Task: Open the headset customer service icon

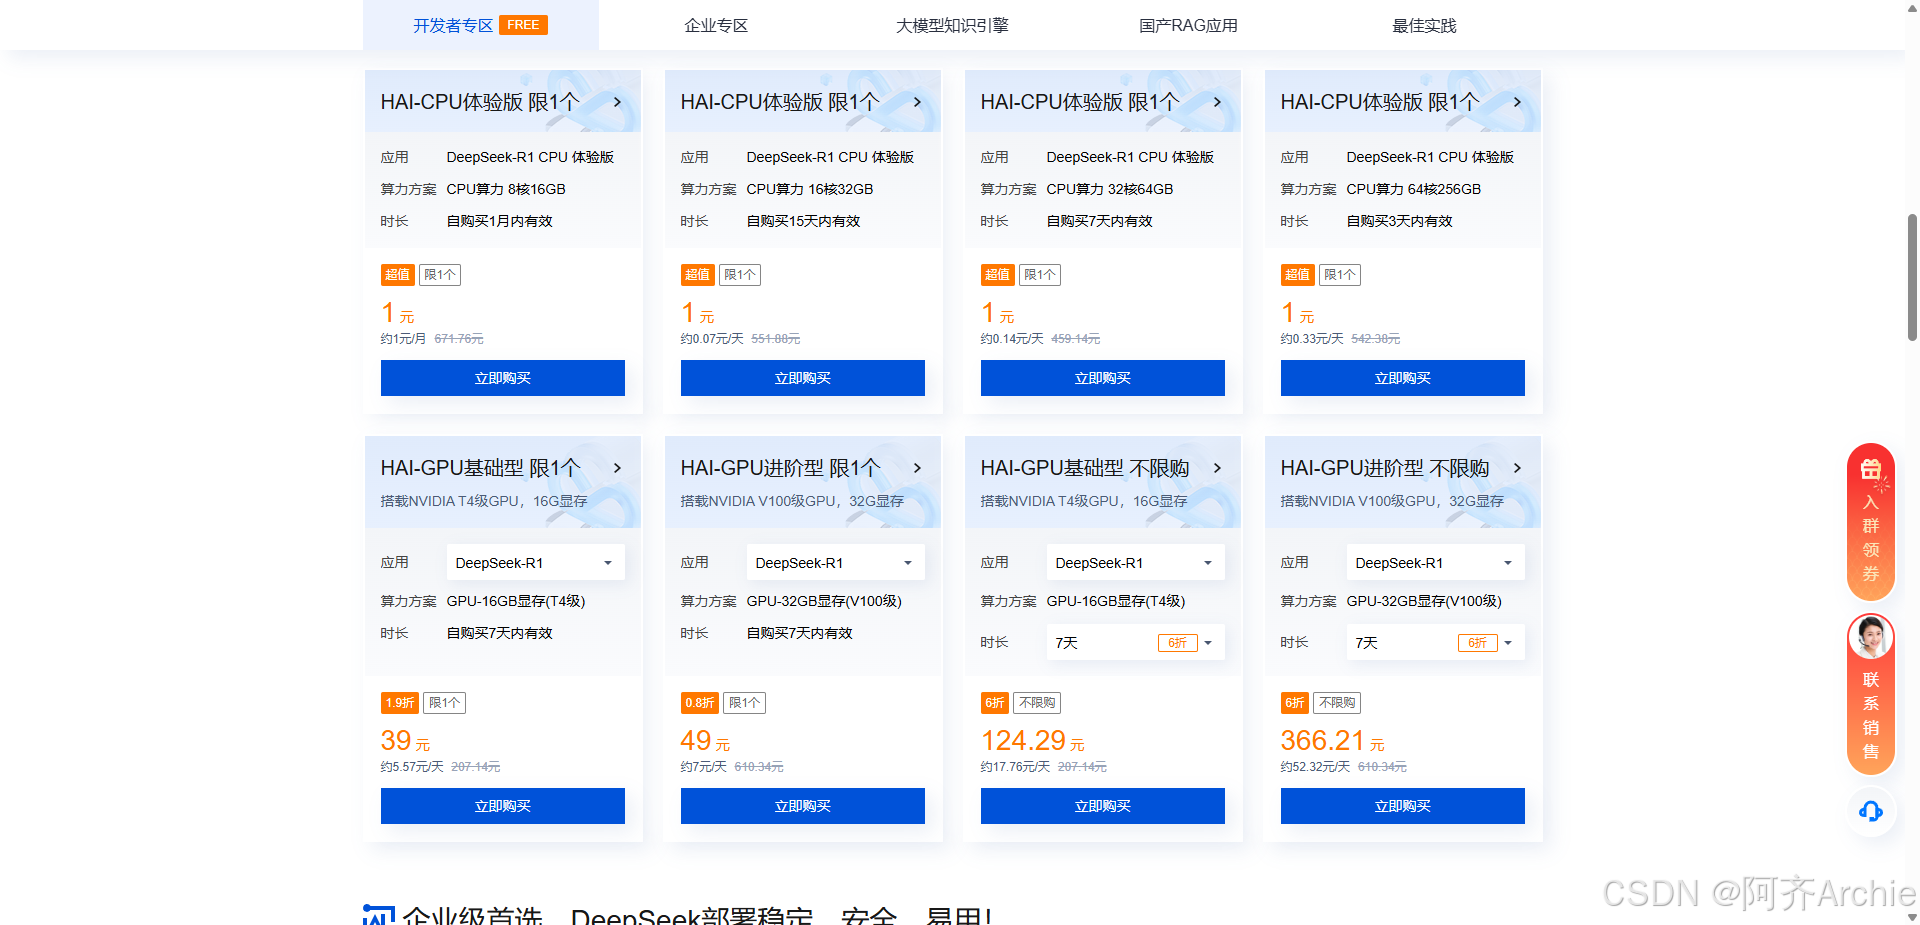Action: pos(1871,811)
